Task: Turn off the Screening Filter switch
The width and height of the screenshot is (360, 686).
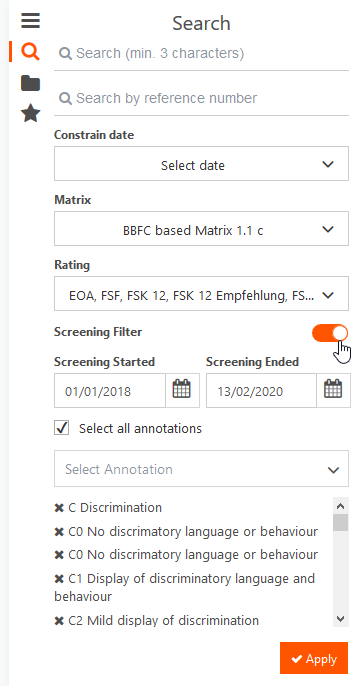Action: (330, 333)
